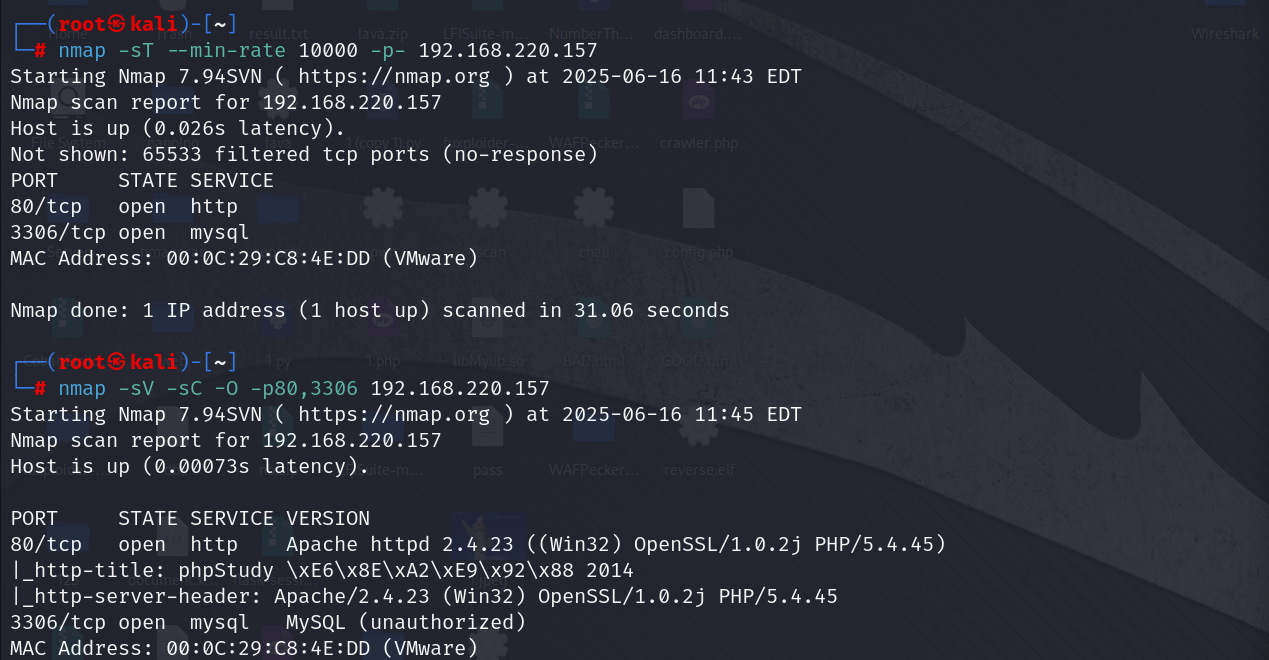1269x660 pixels.
Task: Click the http-title phpStudy output line
Action: click(321, 570)
